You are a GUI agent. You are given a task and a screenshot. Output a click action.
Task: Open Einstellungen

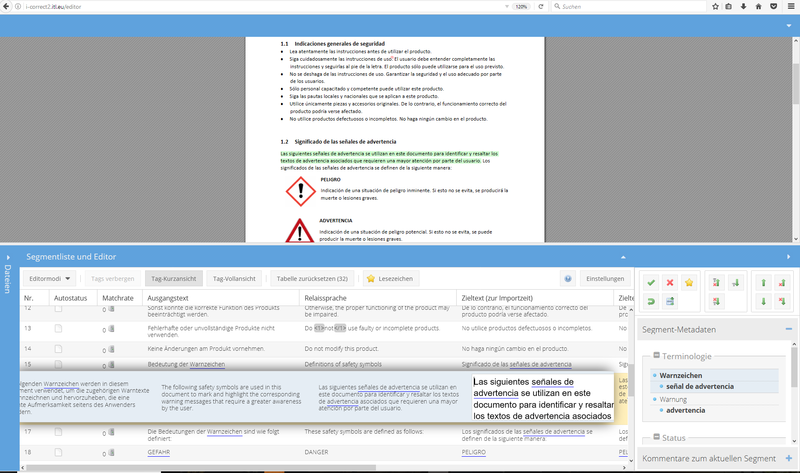(x=605, y=279)
